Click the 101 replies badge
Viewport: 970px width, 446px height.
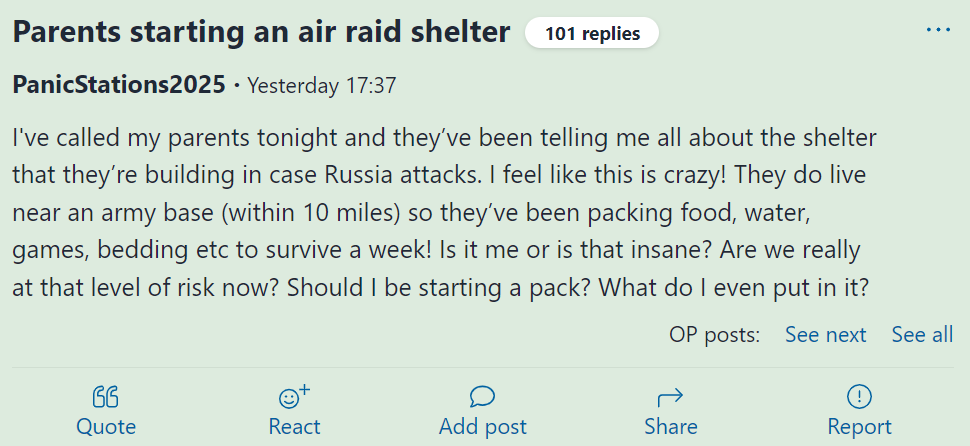tap(592, 33)
